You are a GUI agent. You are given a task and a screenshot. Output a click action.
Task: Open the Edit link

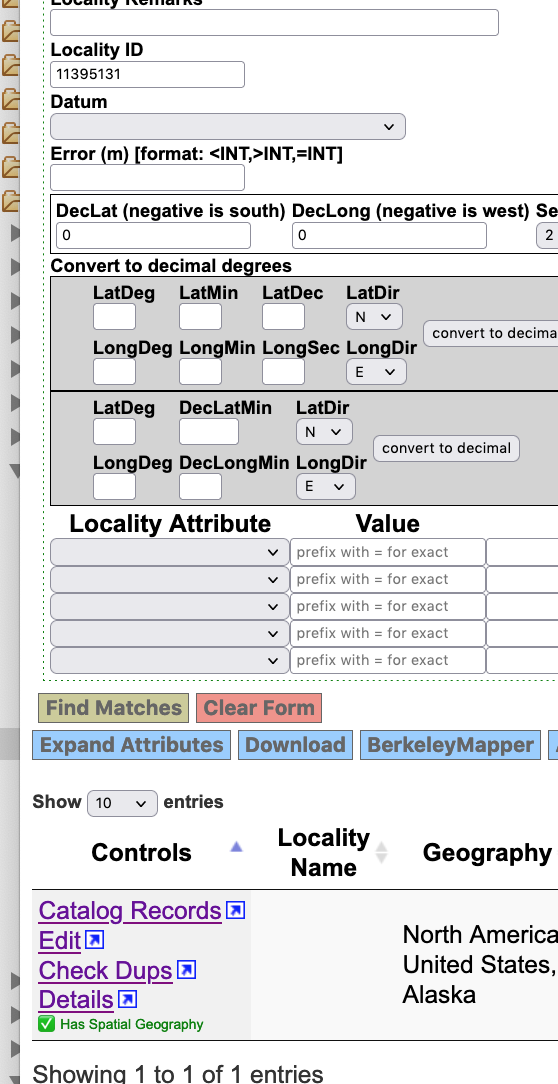coord(60,940)
